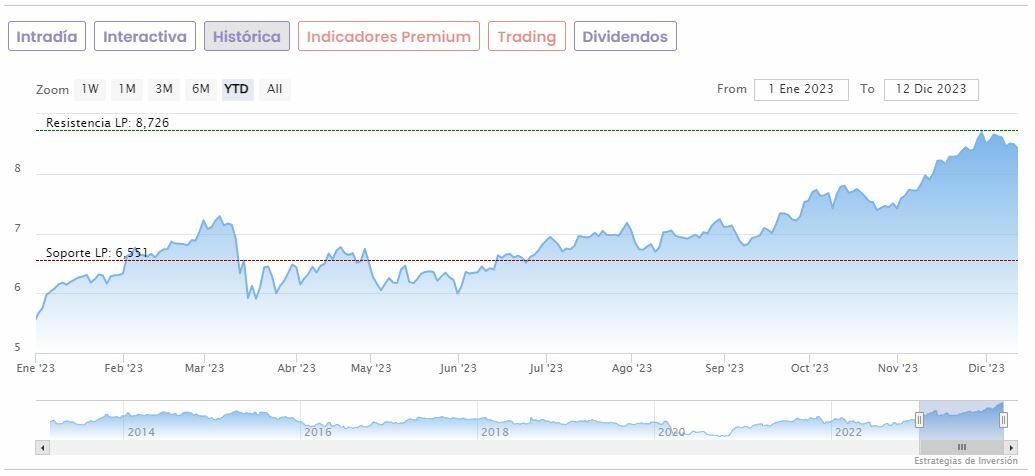Click the right navigator range handle
The image size is (1035, 476).
[x=1003, y=420]
